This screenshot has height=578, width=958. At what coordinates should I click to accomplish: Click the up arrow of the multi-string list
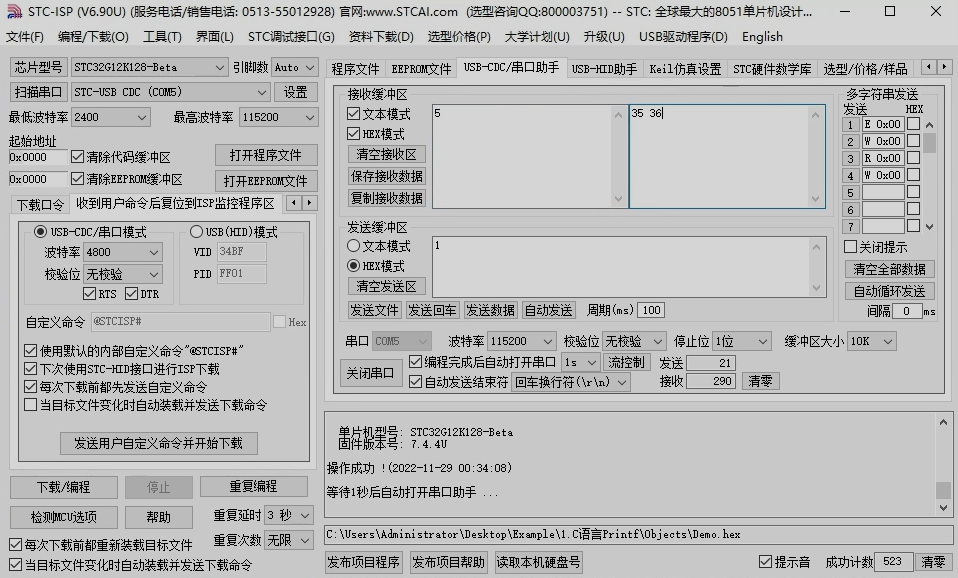pos(929,125)
